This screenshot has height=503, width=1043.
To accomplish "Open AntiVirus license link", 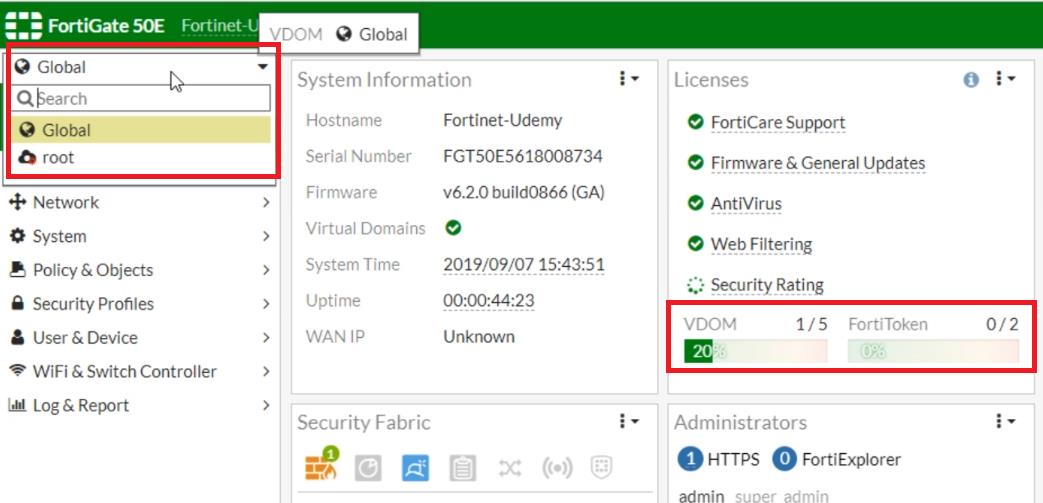I will coord(746,204).
